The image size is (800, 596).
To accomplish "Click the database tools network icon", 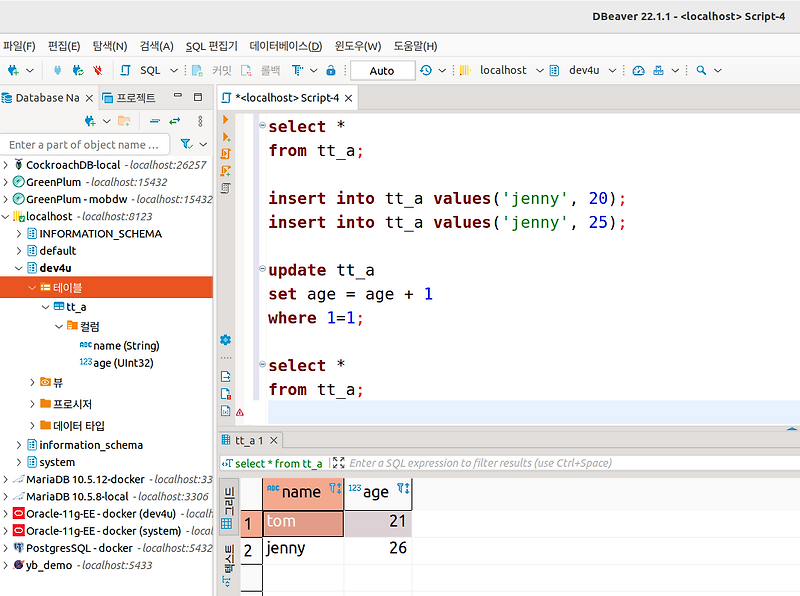I will (x=658, y=70).
